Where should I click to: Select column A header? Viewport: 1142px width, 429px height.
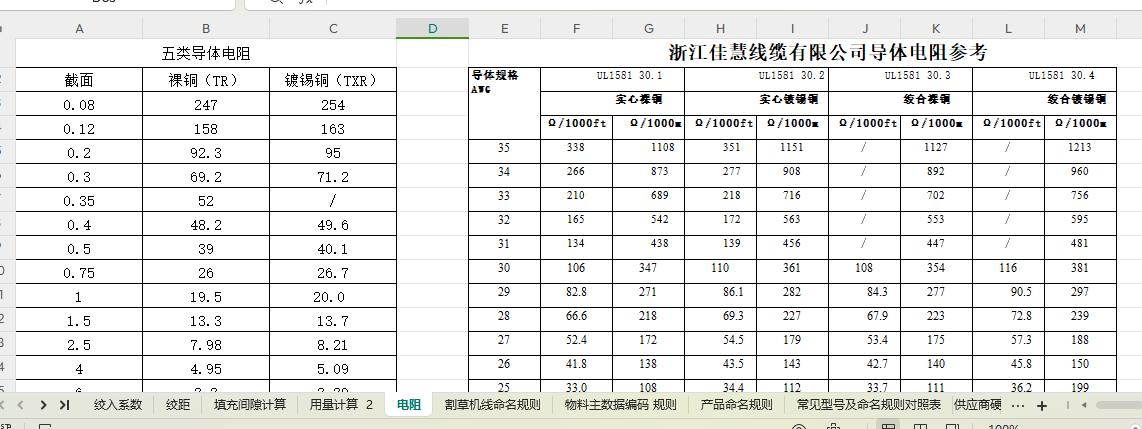pyautogui.click(x=79, y=28)
